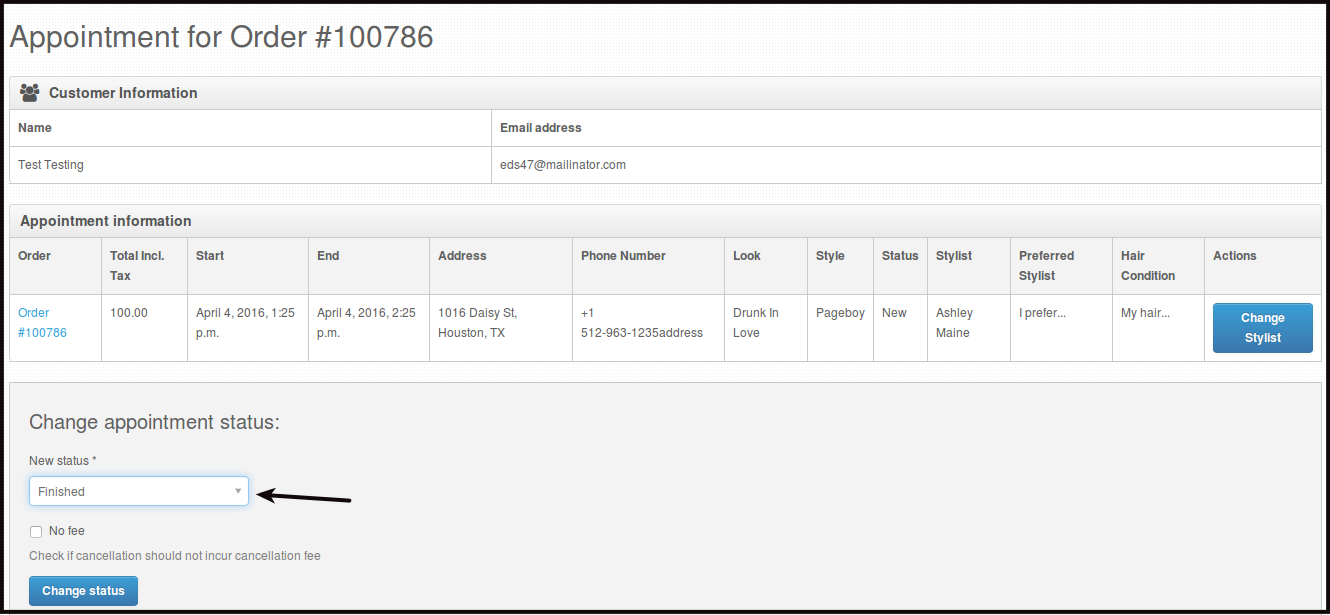This screenshot has height=615, width=1330.
Task: Click the Change Stylist button
Action: (x=1262, y=328)
